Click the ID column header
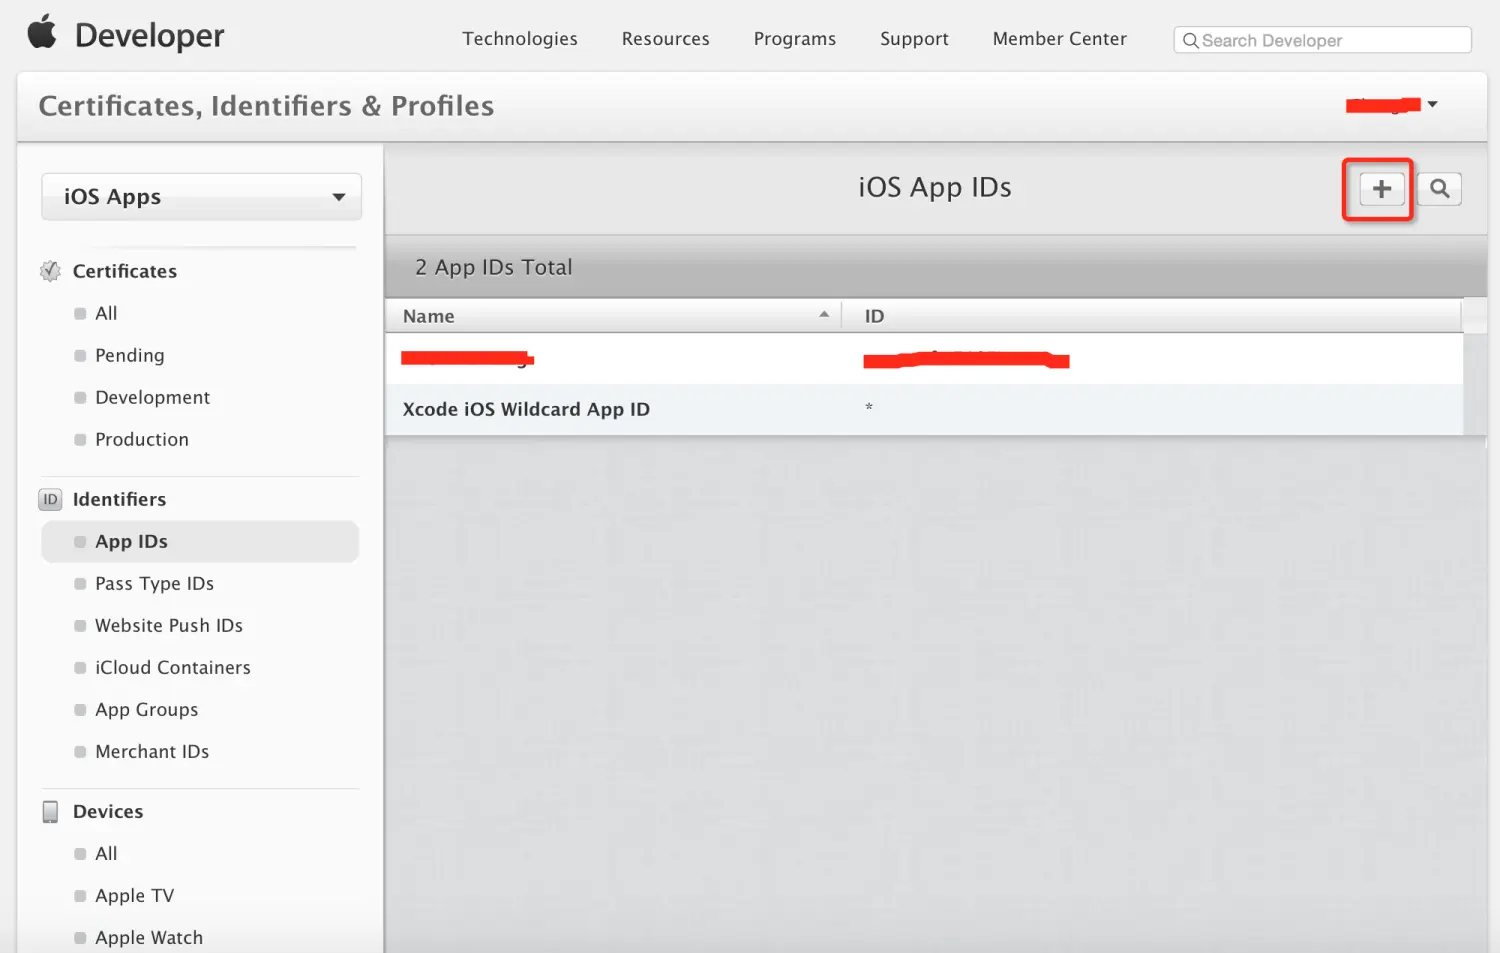Image resolution: width=1500 pixels, height=953 pixels. [1151, 316]
